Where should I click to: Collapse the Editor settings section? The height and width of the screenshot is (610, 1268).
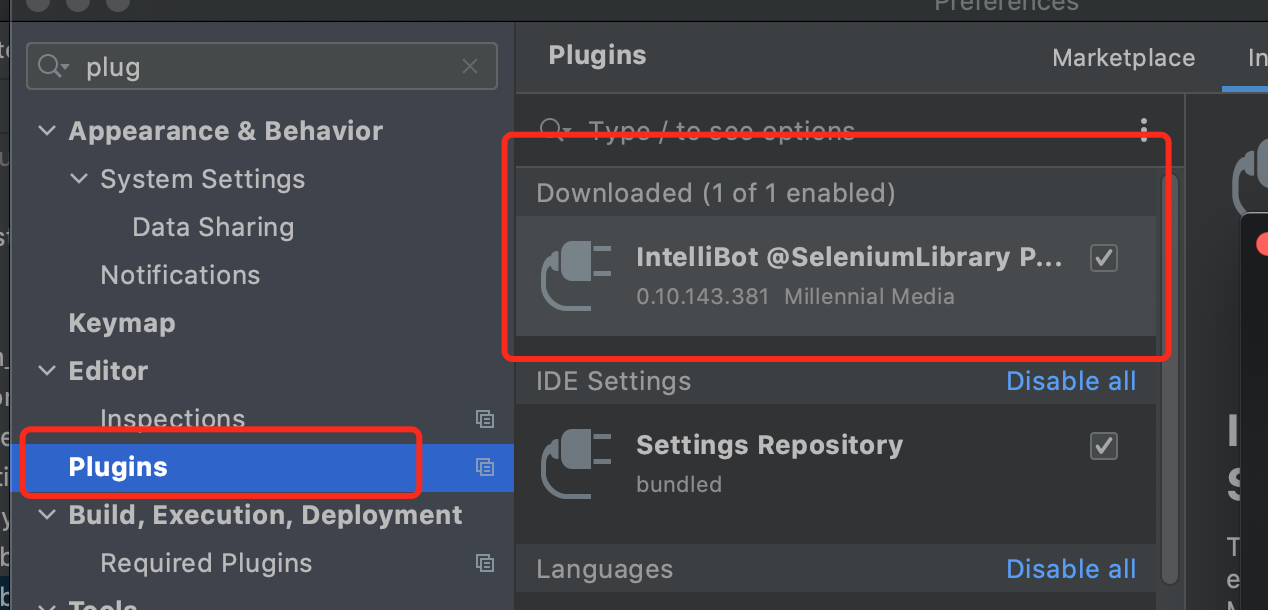click(46, 371)
